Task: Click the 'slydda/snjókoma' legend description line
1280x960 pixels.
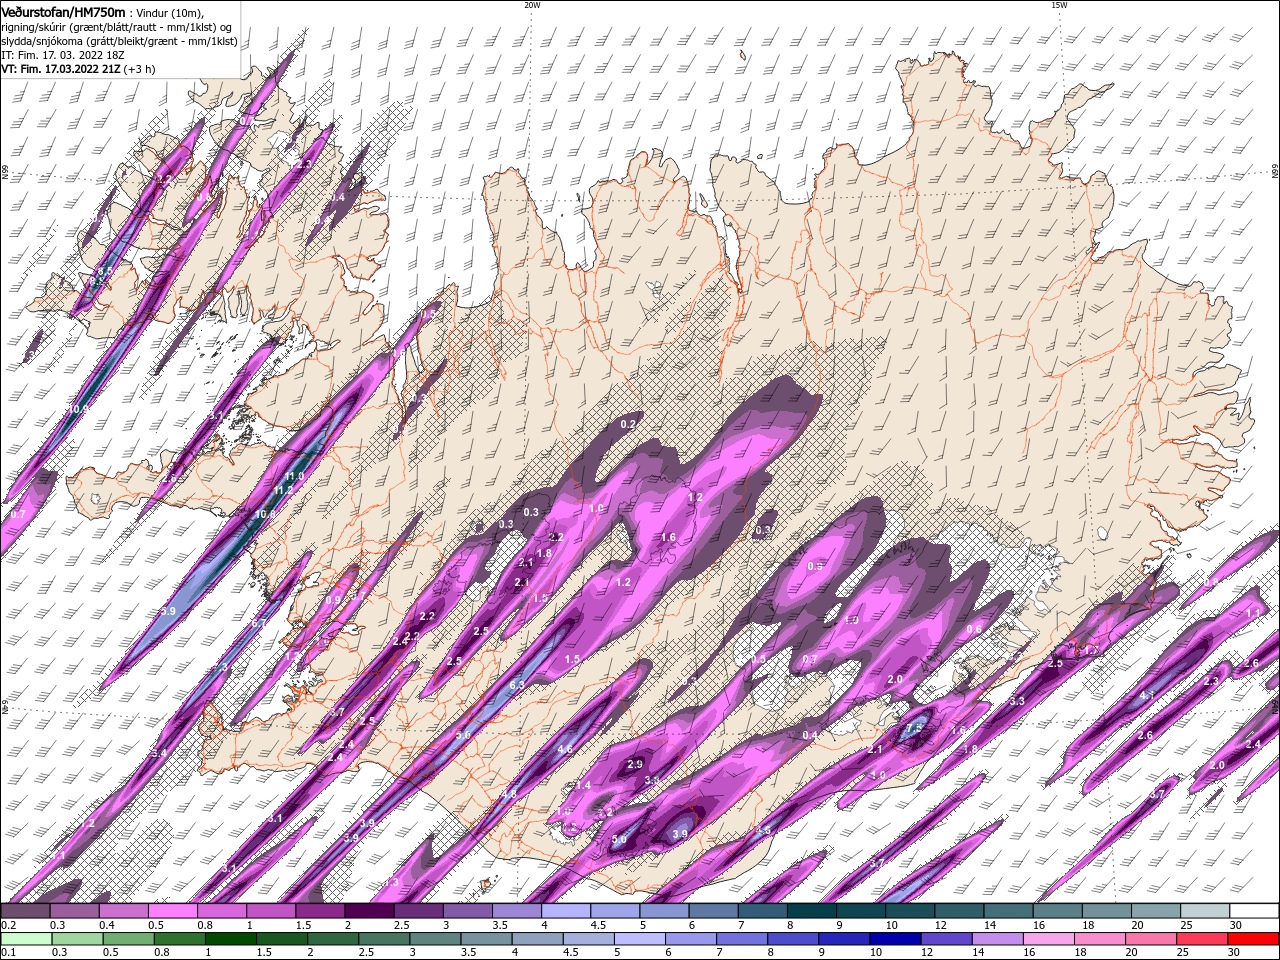Action: coord(119,41)
